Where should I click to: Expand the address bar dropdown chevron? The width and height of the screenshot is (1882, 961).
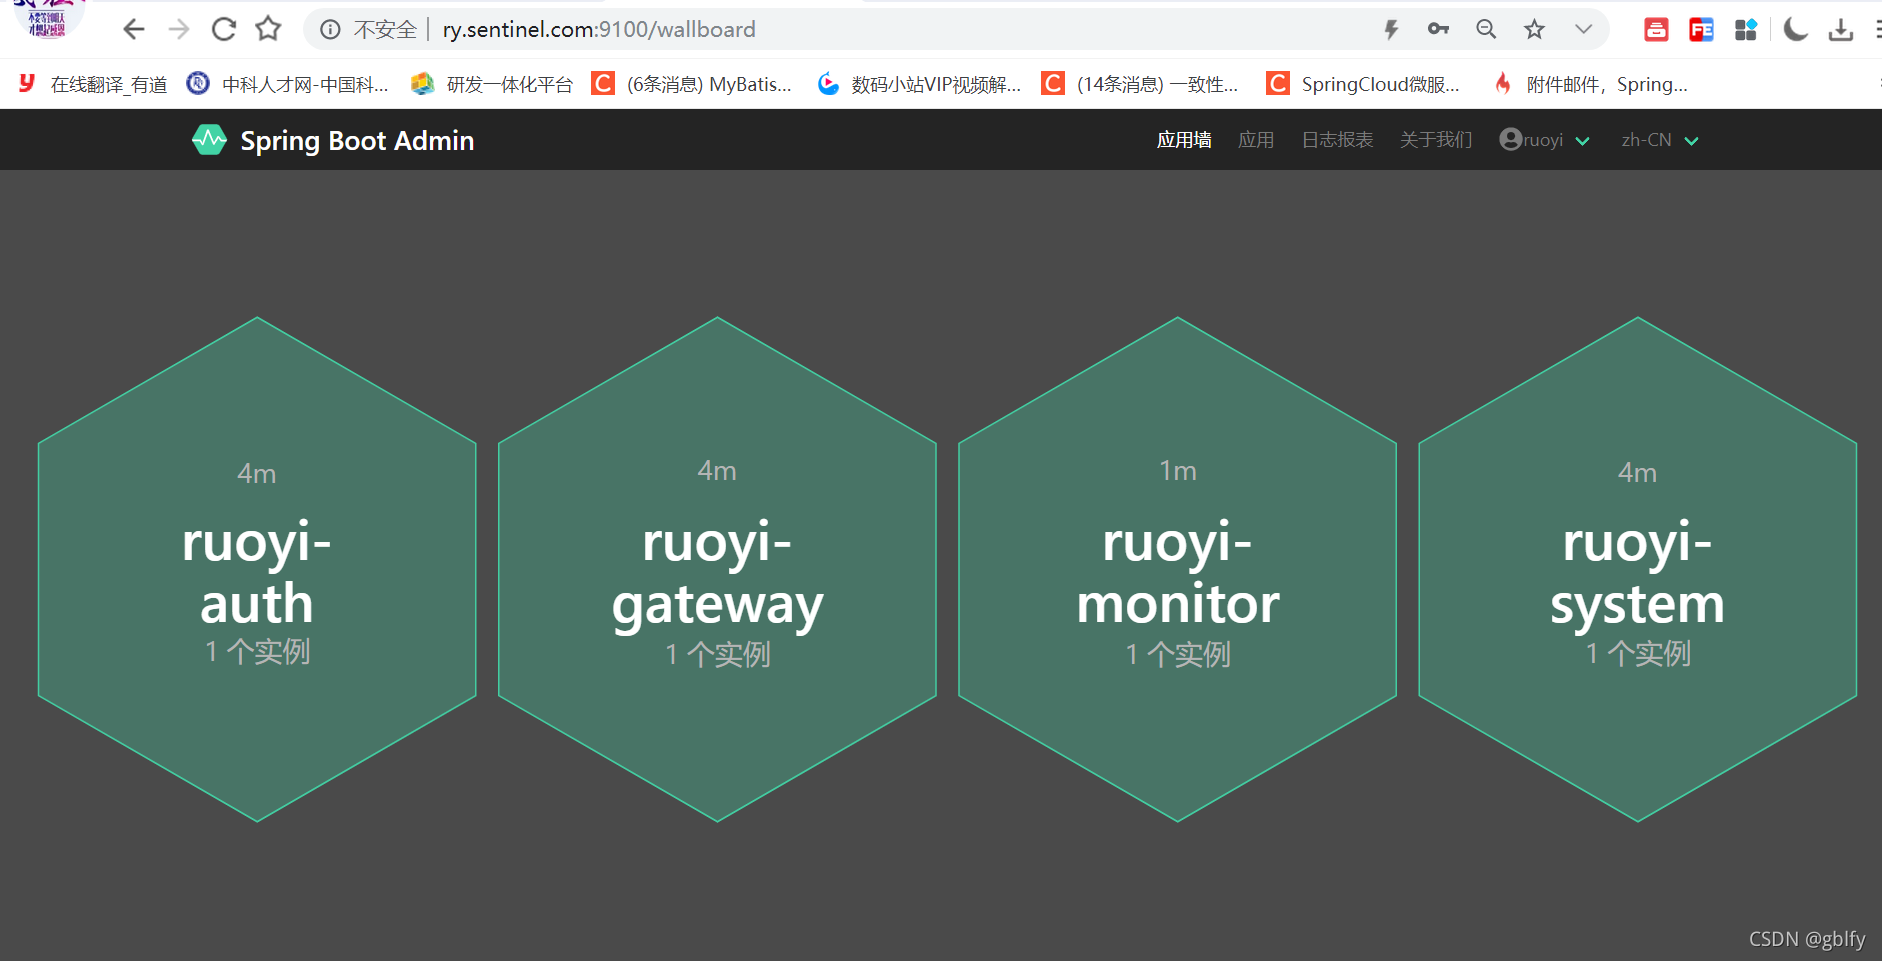[x=1583, y=29]
